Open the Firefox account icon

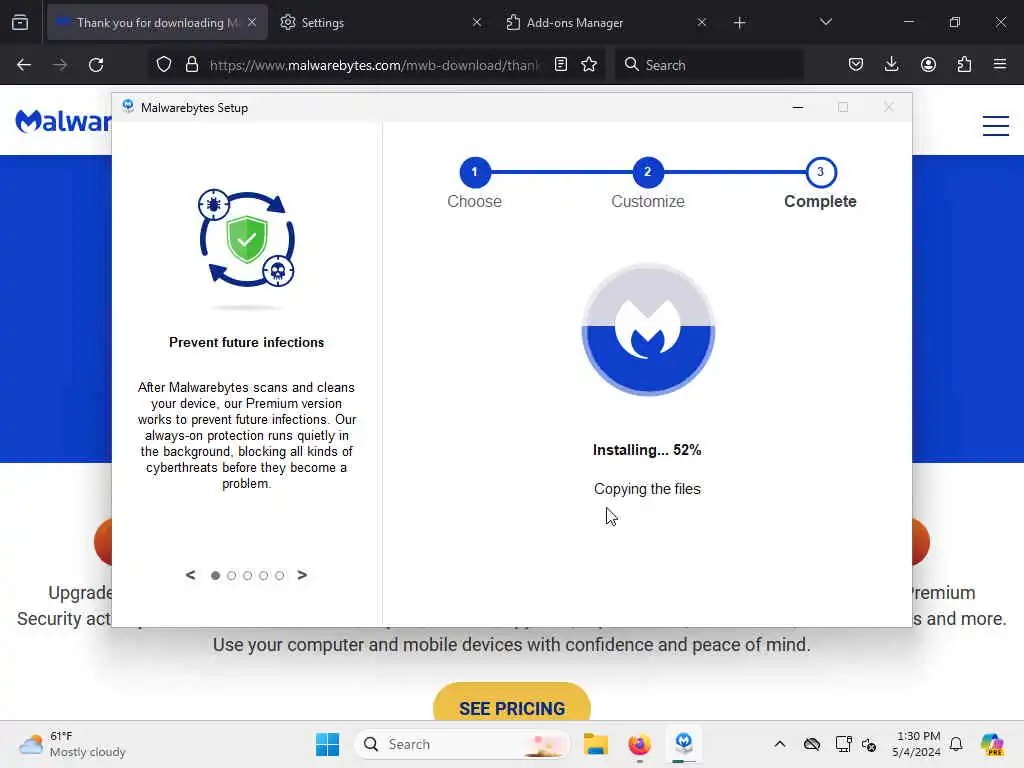click(928, 65)
